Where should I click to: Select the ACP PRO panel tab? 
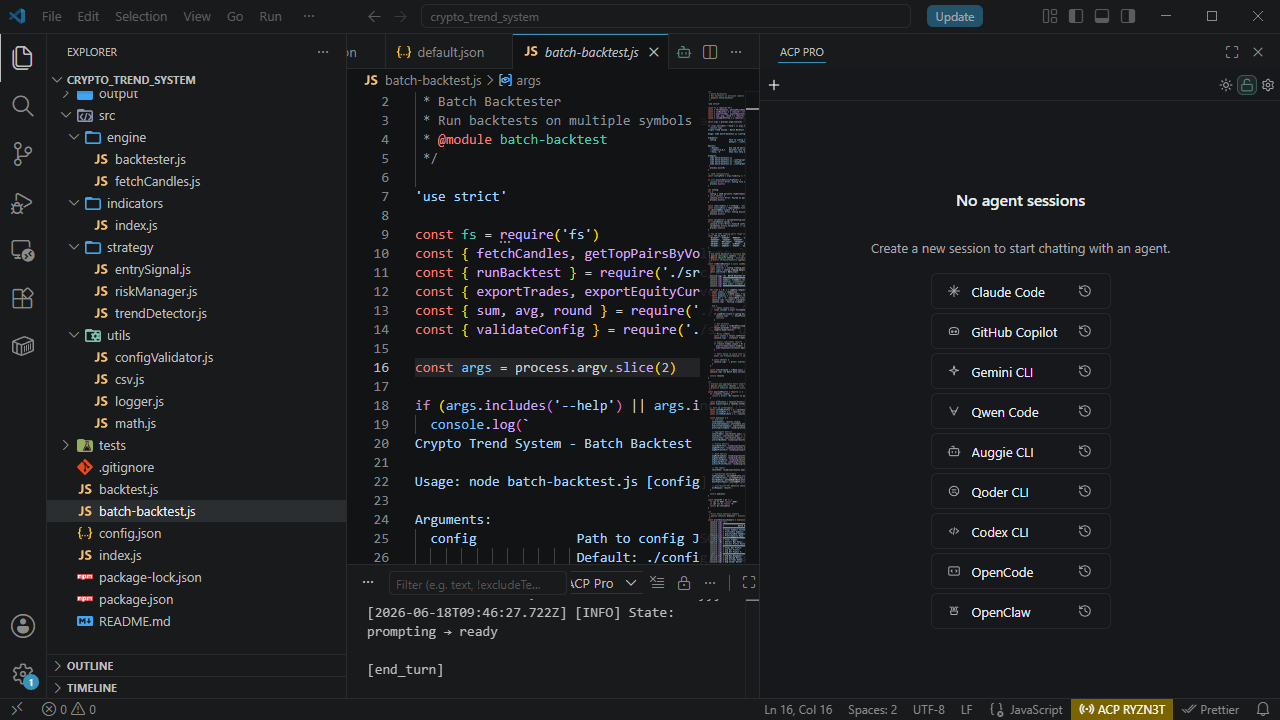tap(802, 52)
